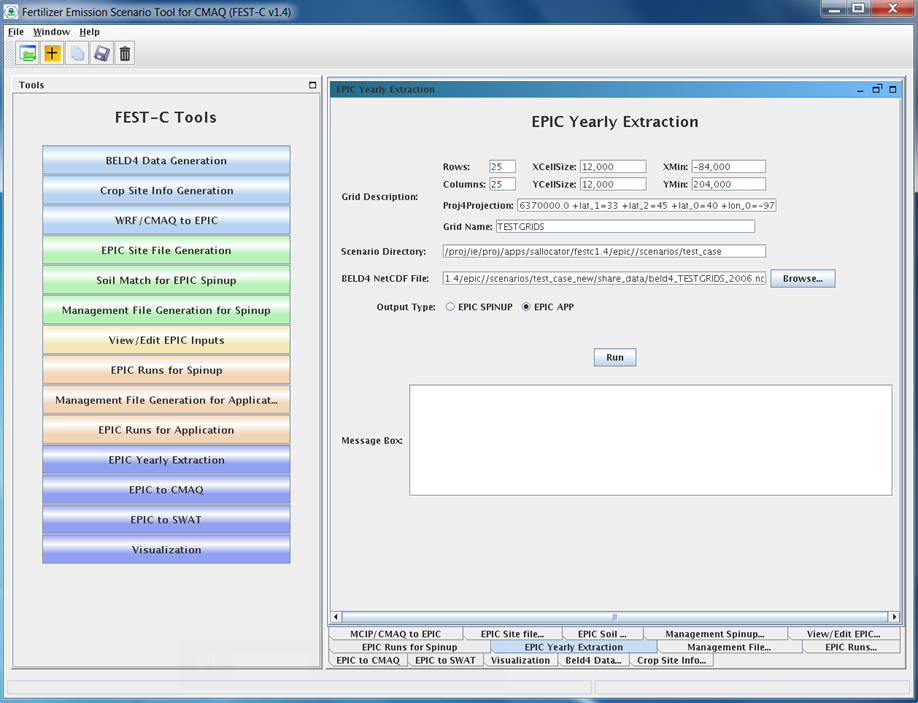Click the YMin input field
This screenshot has height=703, width=918.
pos(728,184)
